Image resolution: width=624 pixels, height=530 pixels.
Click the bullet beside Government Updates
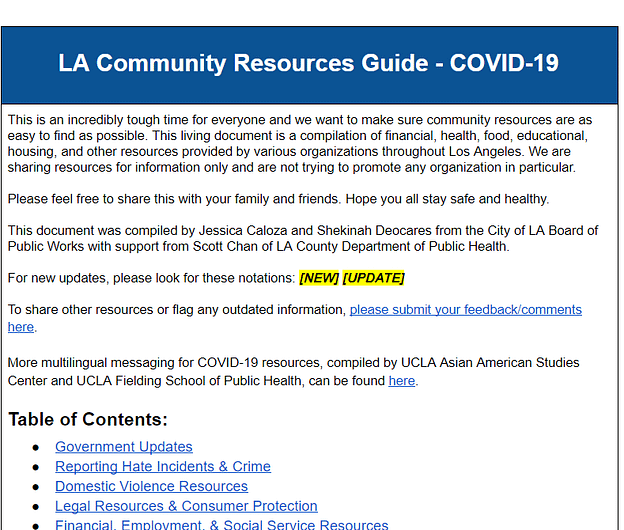(36, 448)
